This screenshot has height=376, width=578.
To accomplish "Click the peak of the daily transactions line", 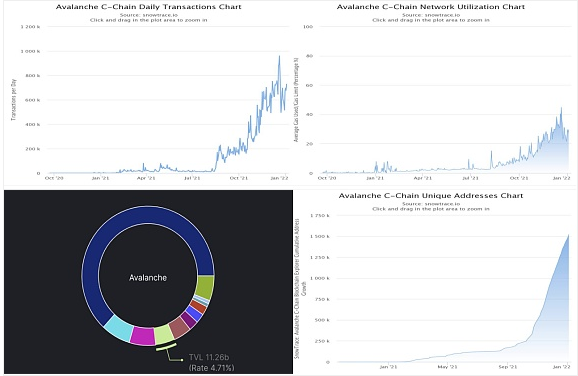I will [x=279, y=56].
